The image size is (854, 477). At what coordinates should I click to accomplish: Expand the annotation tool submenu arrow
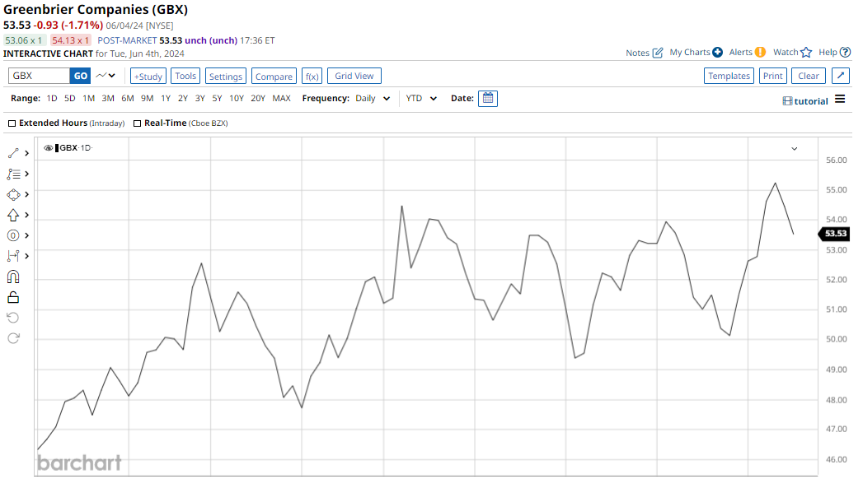(x=27, y=236)
